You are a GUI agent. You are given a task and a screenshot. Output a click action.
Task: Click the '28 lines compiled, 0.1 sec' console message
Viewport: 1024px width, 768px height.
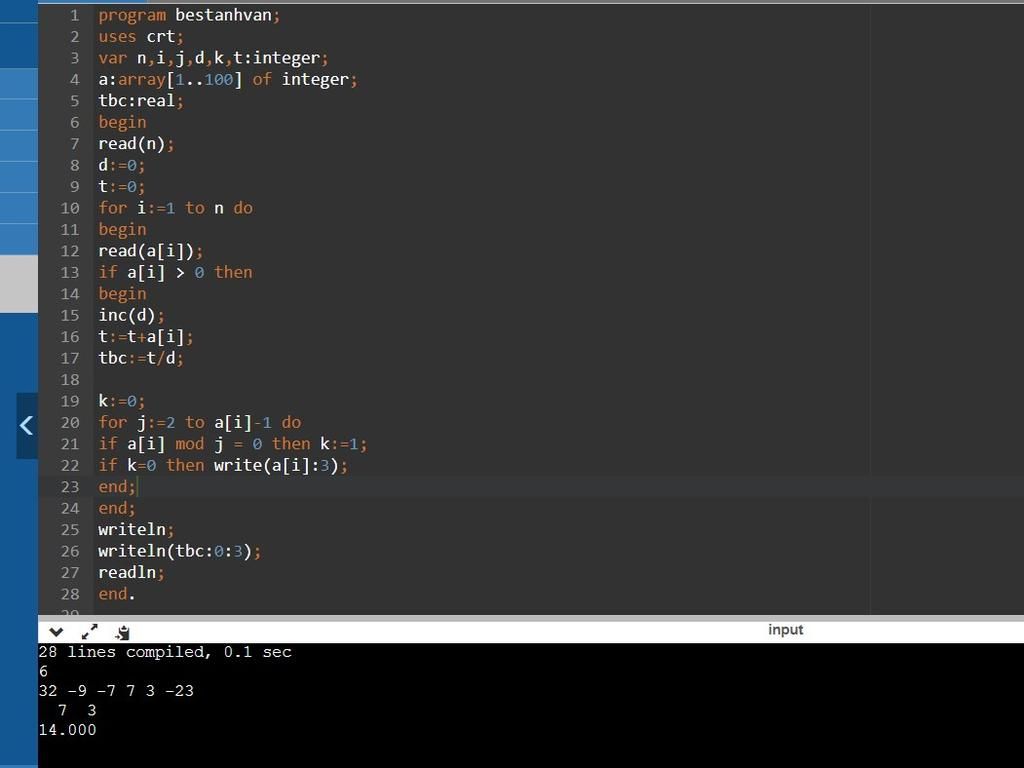pos(165,652)
